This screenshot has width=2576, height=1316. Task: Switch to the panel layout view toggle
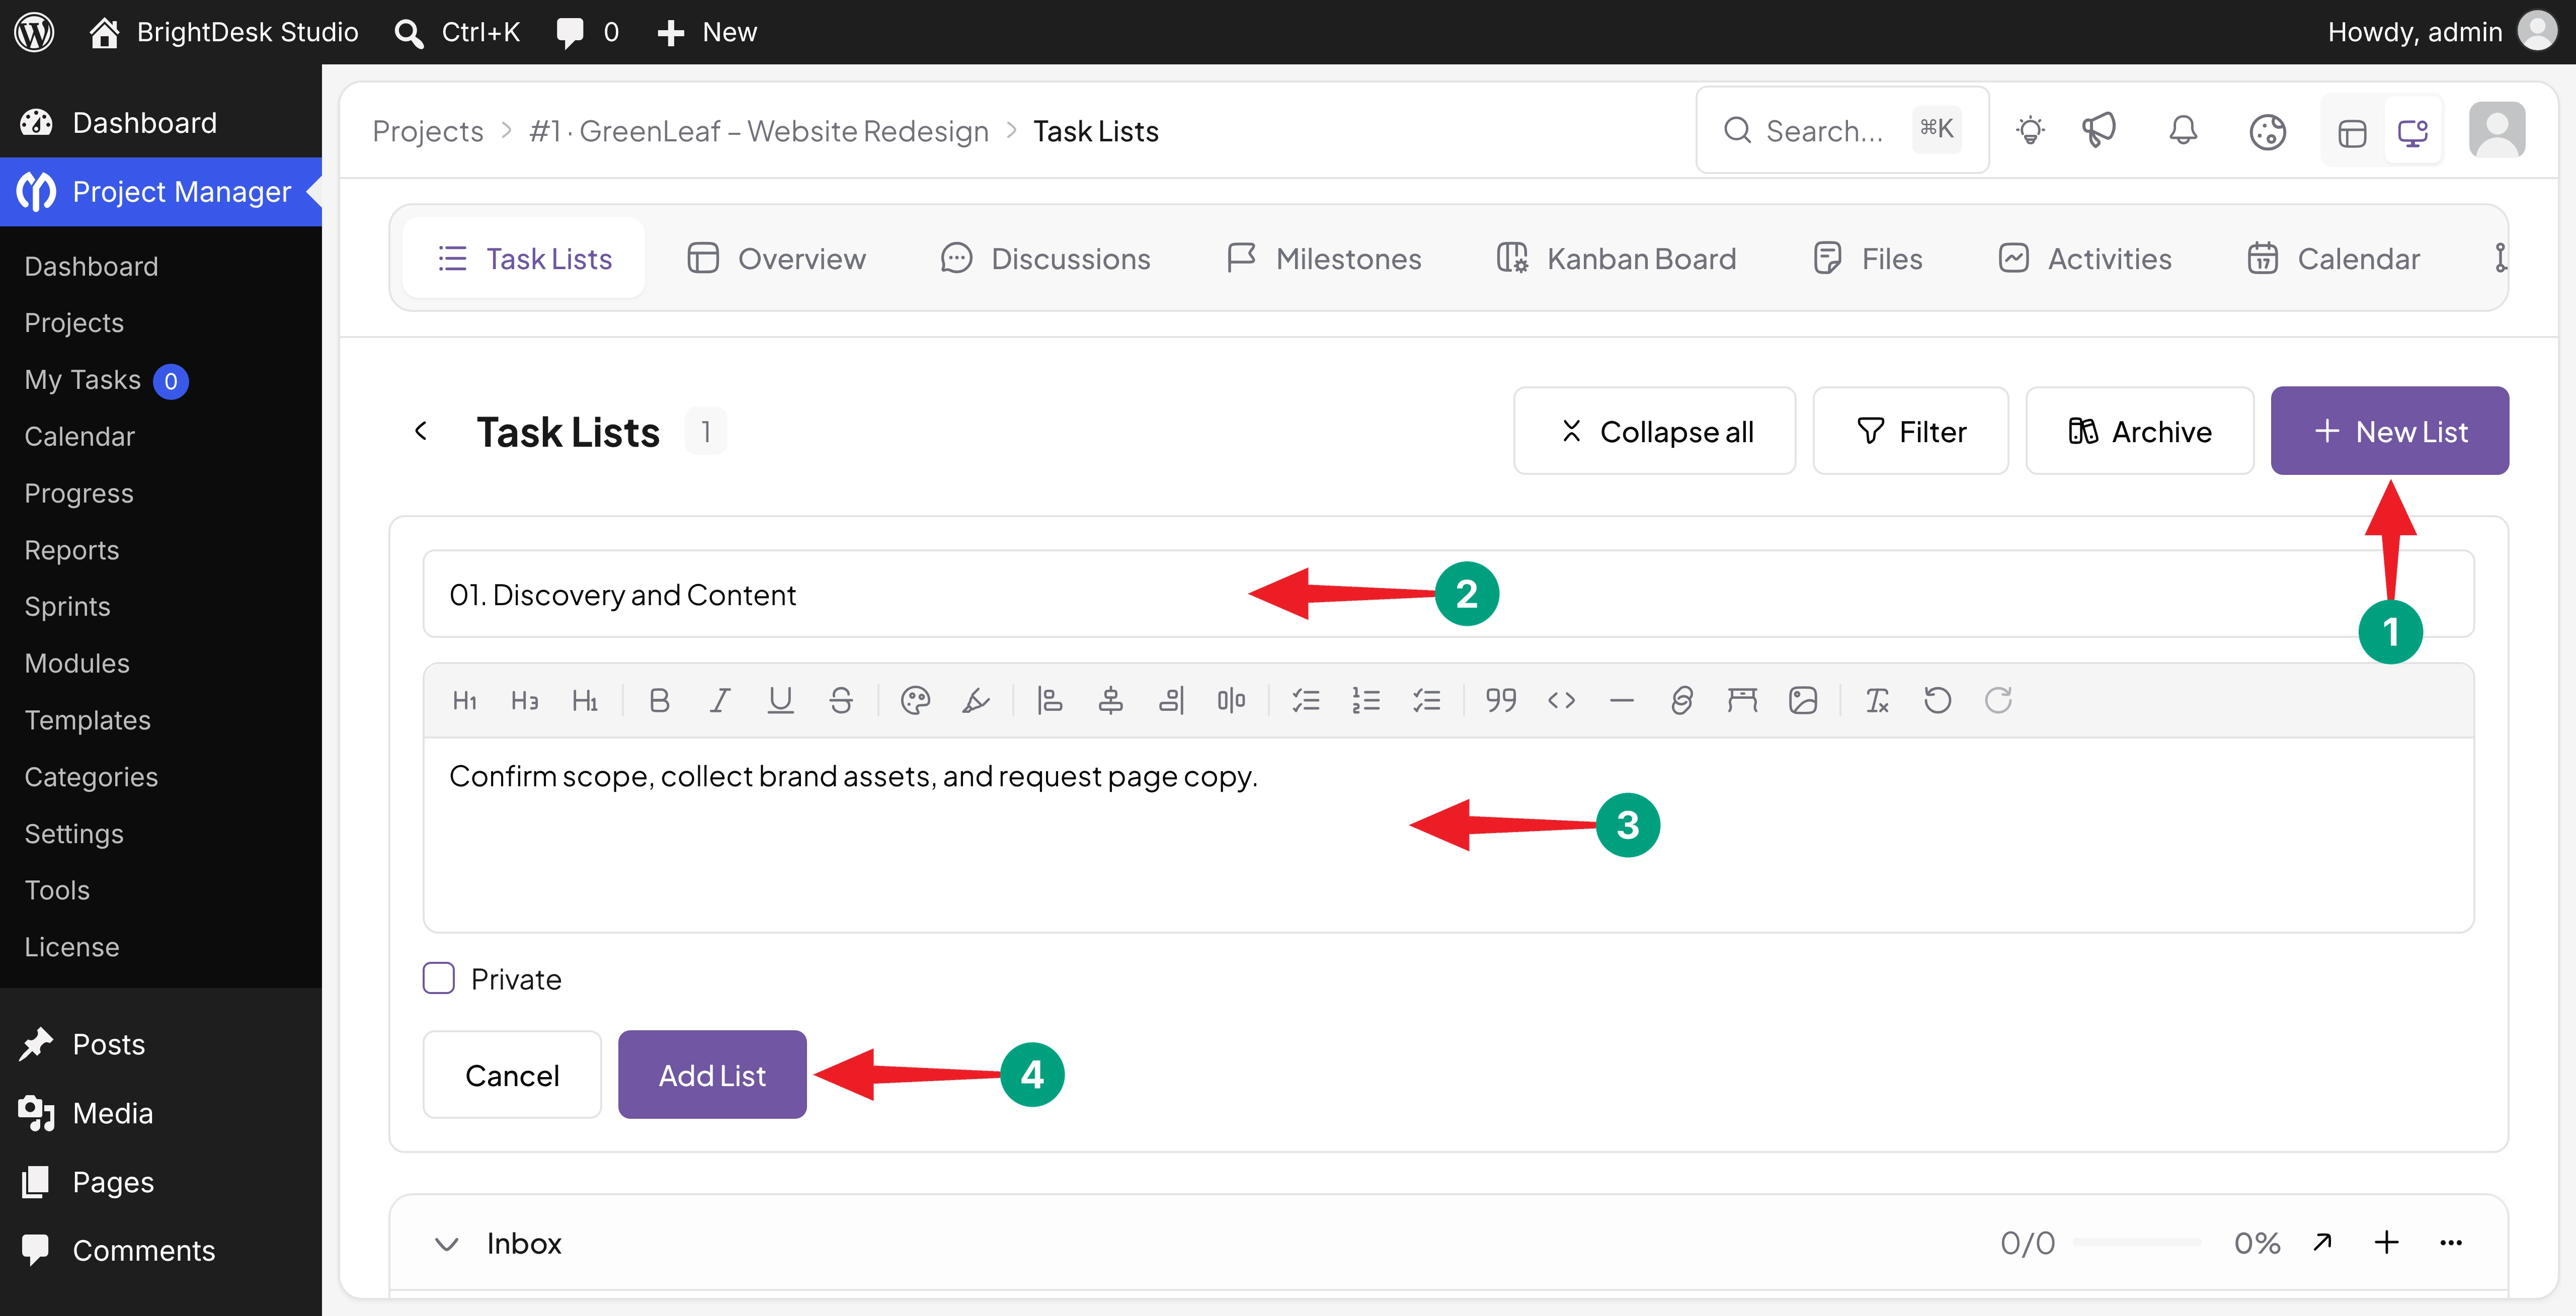(x=2352, y=132)
